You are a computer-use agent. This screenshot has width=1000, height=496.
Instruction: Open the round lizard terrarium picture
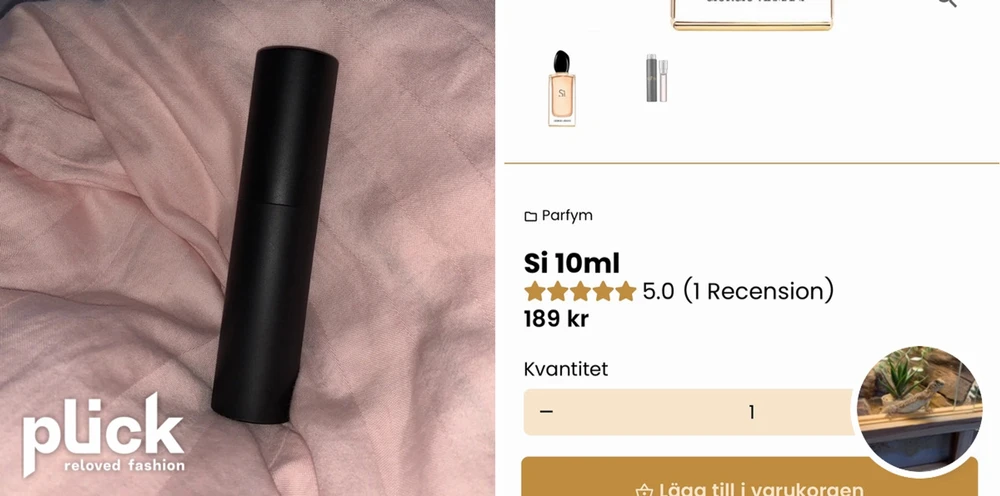point(919,410)
